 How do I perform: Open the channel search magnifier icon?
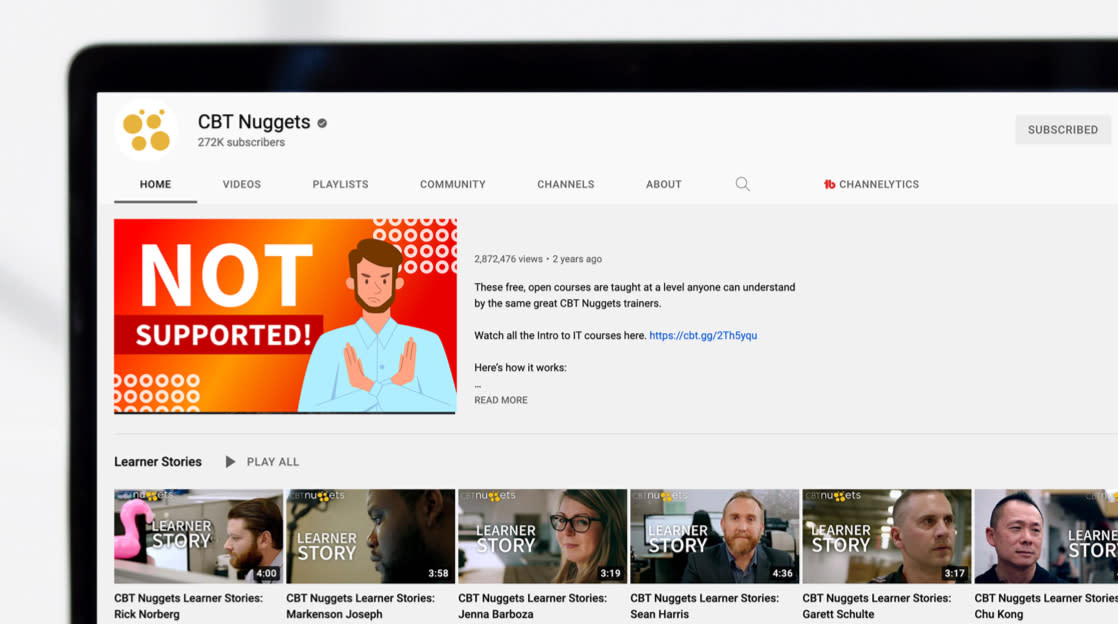point(742,184)
